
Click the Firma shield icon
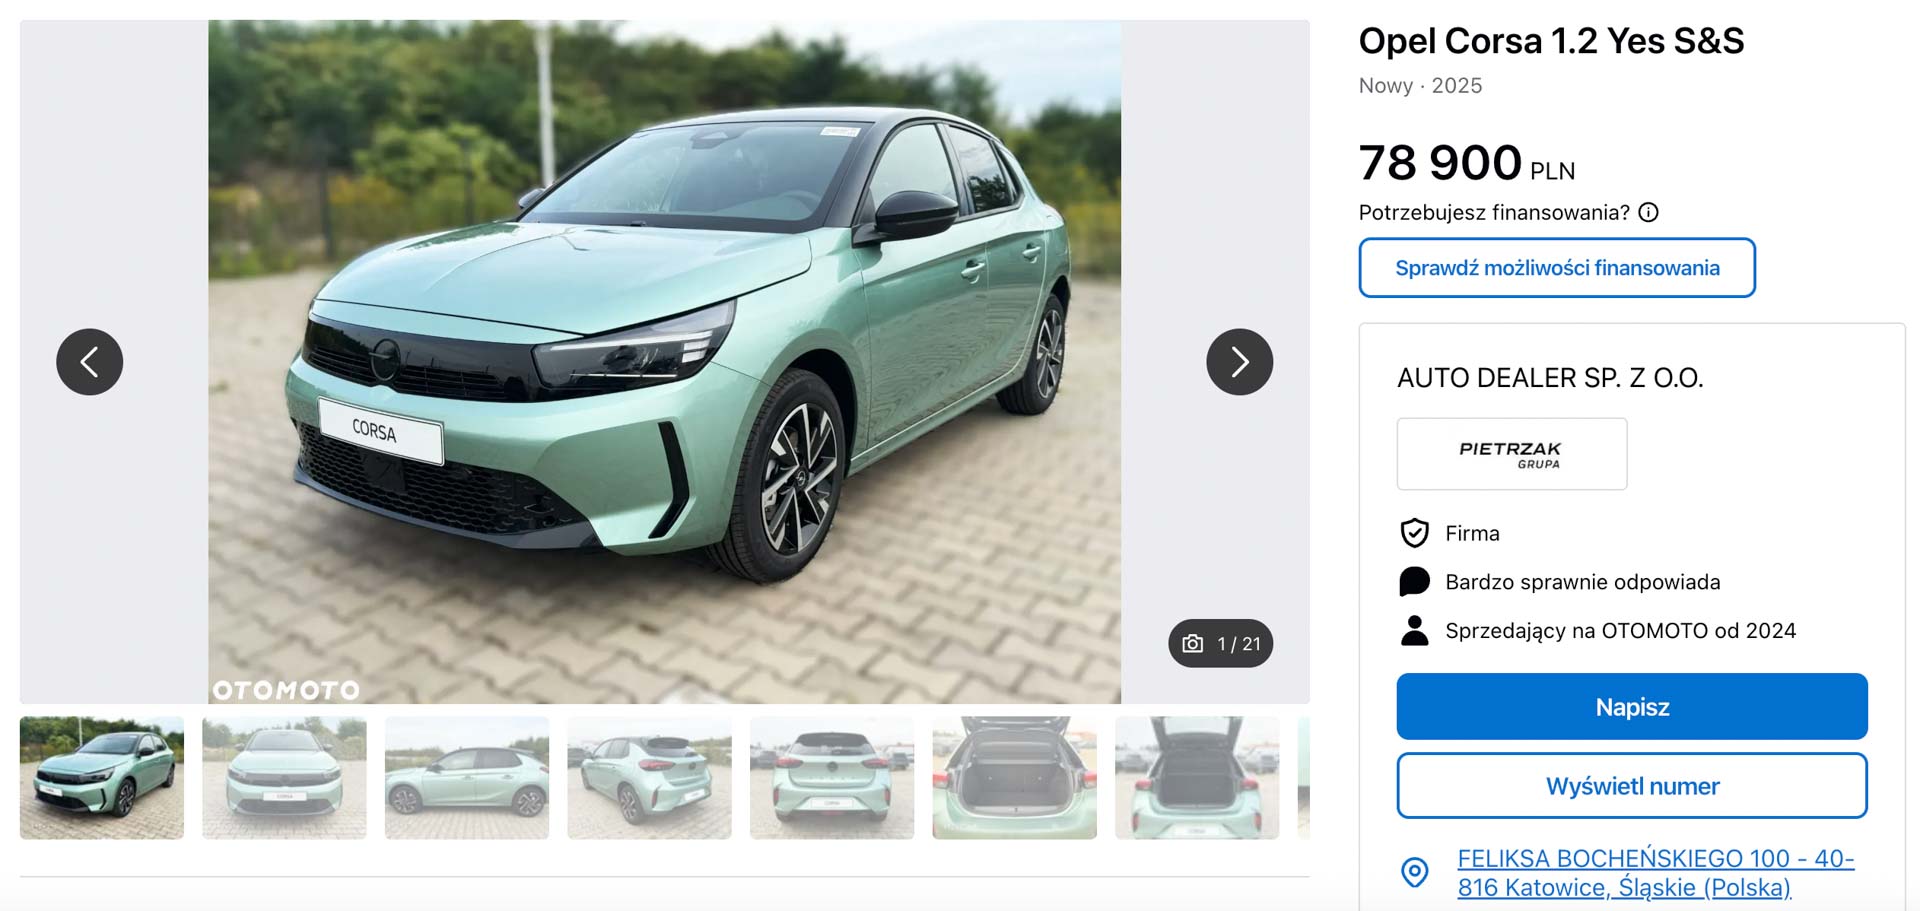[1414, 533]
